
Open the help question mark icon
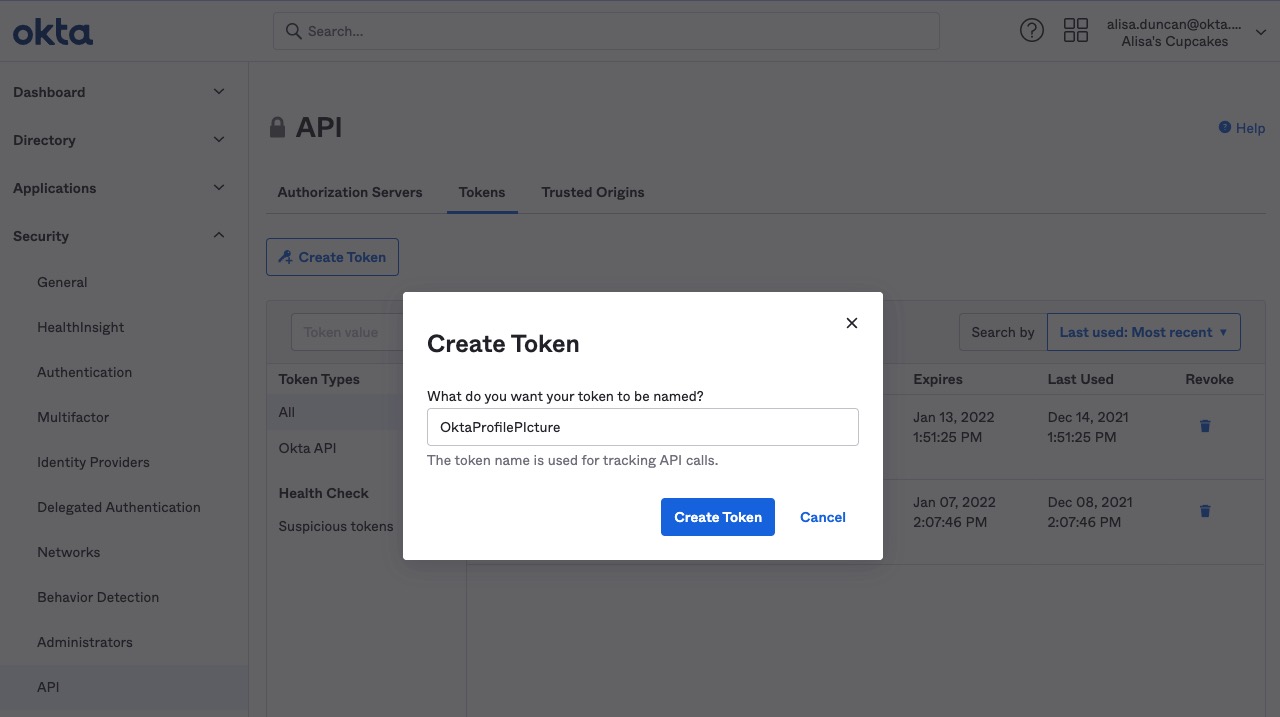pos(1031,31)
